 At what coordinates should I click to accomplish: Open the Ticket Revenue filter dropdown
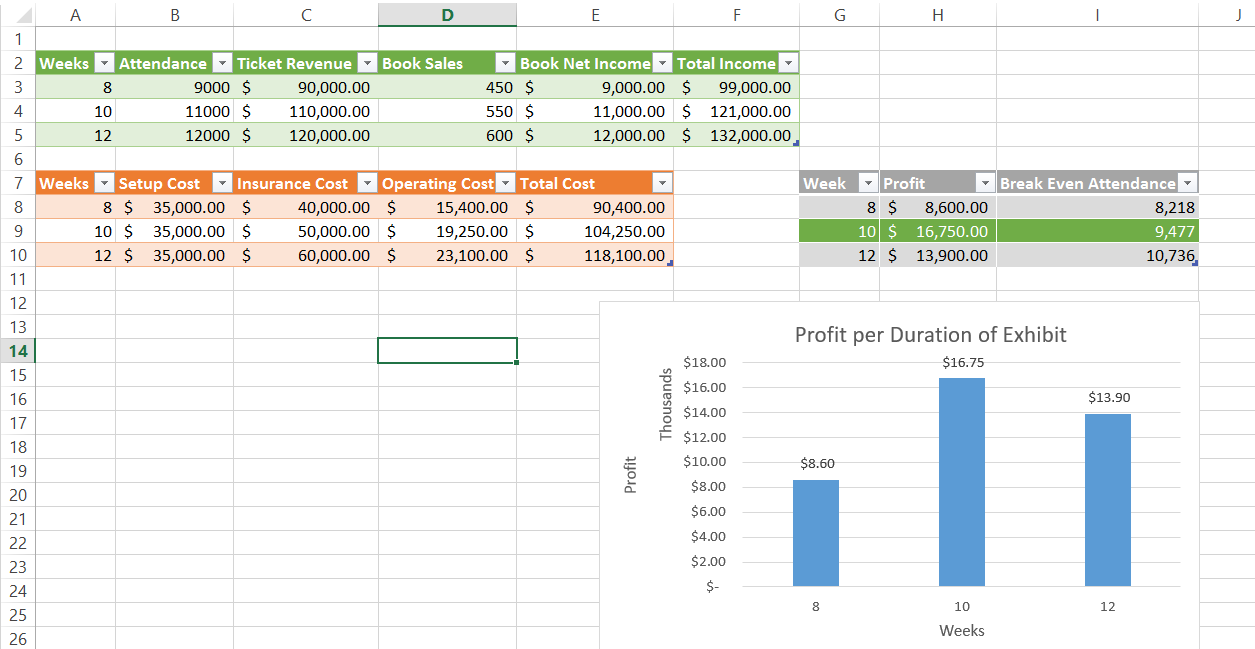pyautogui.click(x=367, y=64)
